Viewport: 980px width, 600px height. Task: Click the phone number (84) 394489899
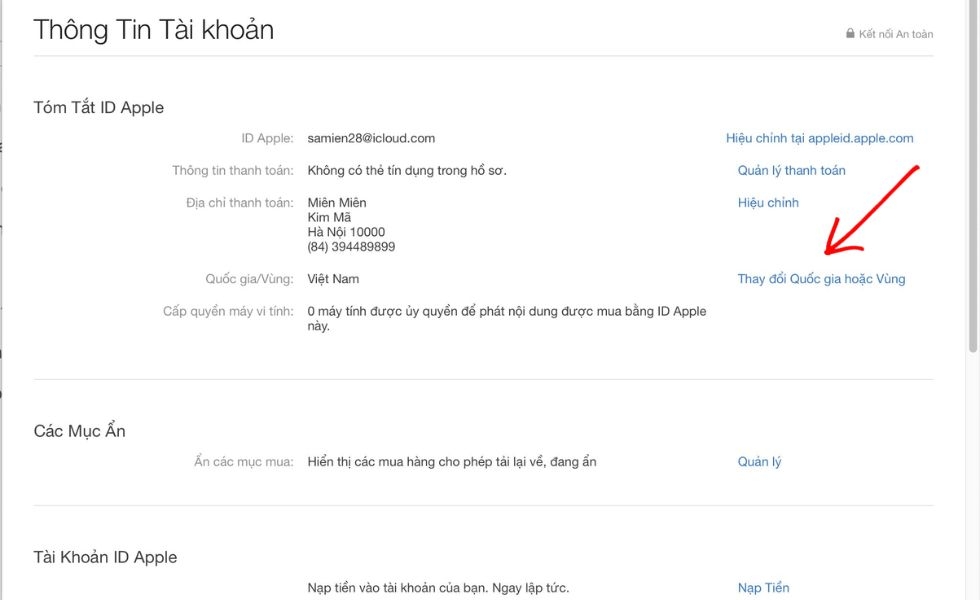351,247
